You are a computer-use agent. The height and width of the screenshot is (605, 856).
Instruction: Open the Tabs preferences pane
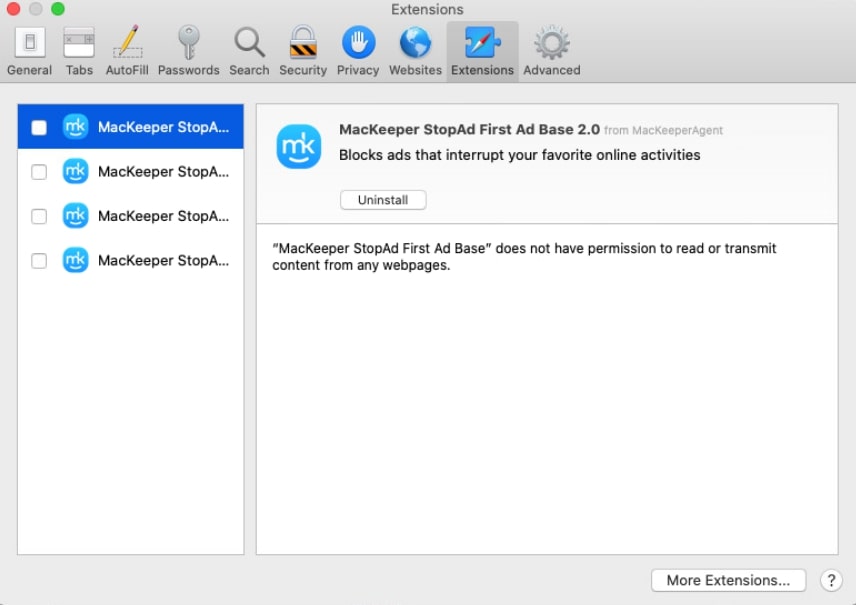coord(79,52)
